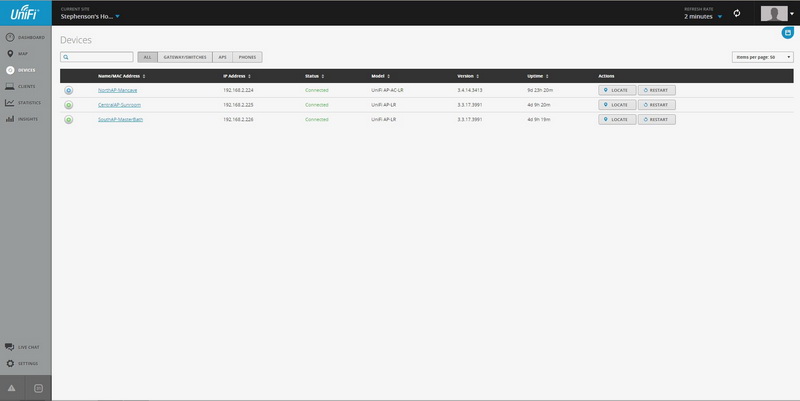Image resolution: width=800 pixels, height=401 pixels.
Task: Restart the CentralAP-Sunroom access point
Action: pos(657,105)
